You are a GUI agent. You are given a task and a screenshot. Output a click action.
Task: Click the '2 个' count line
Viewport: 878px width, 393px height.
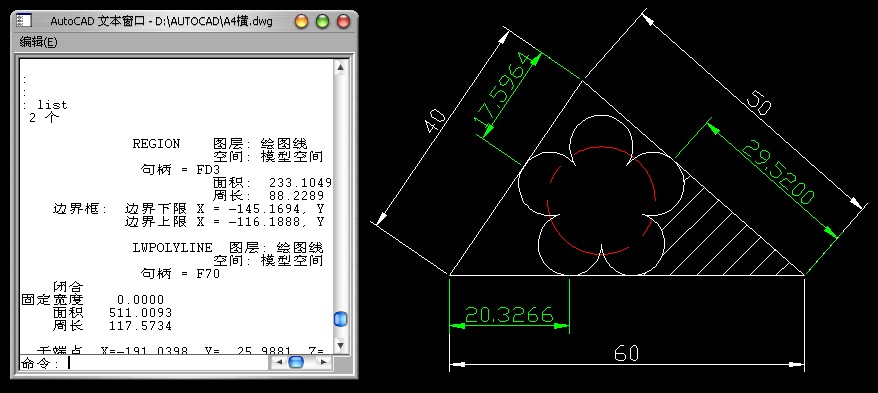pos(43,118)
